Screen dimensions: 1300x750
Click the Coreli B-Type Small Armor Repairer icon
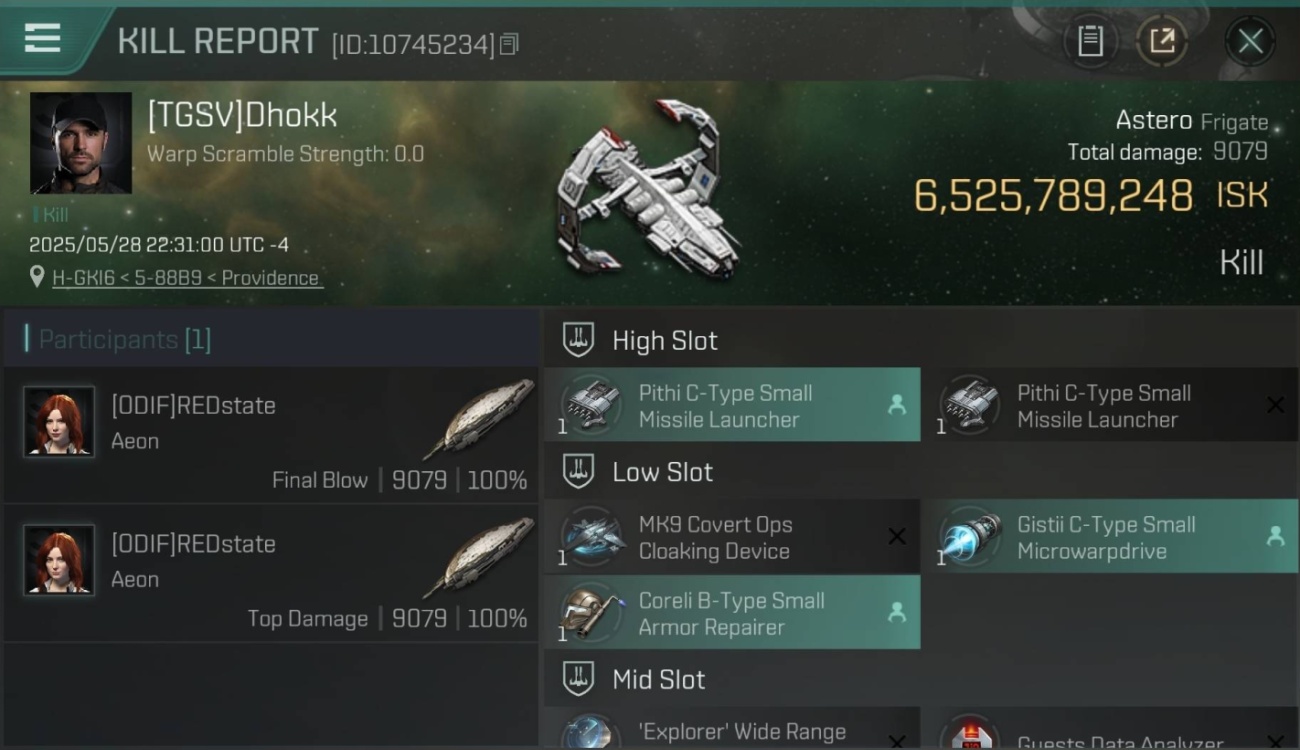tap(592, 613)
